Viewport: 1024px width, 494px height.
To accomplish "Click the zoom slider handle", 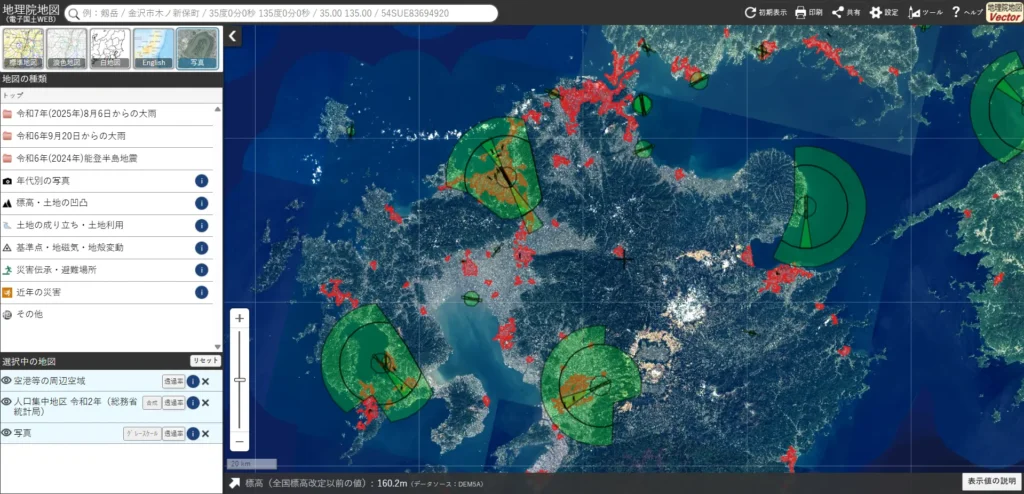I will 240,380.
